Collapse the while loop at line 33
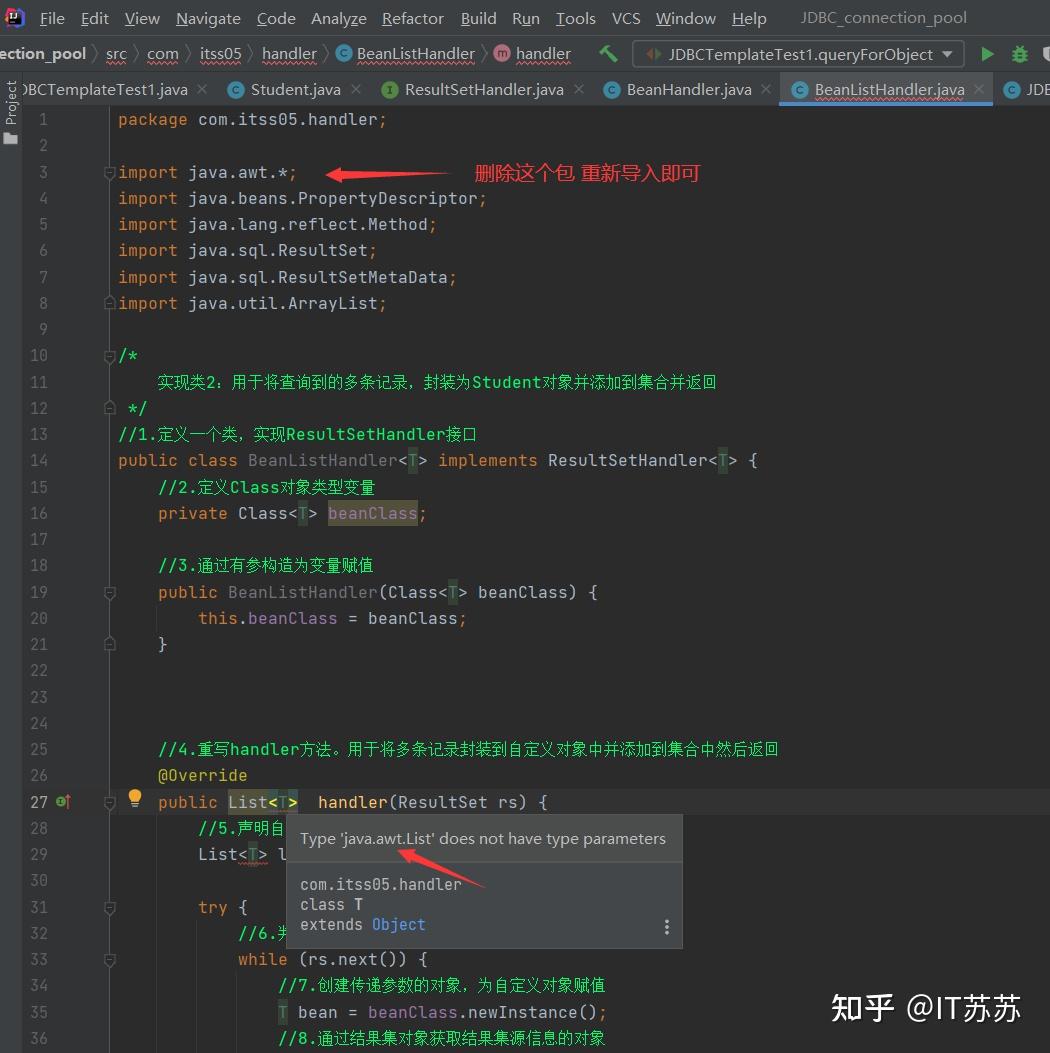 click(x=110, y=960)
